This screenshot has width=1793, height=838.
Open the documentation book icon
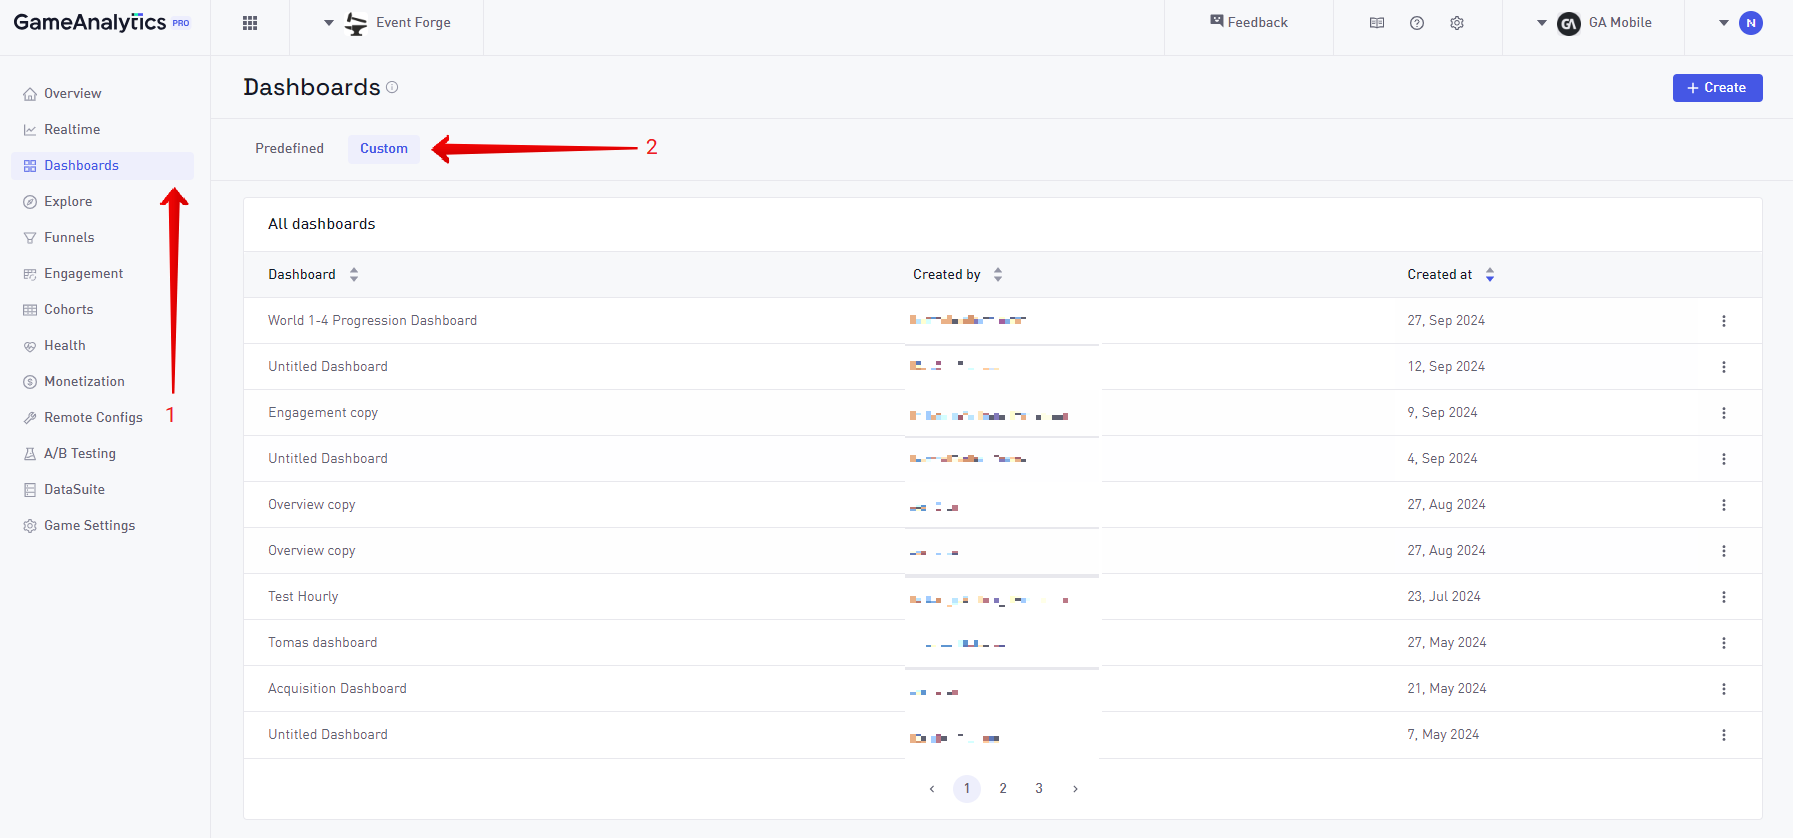(x=1377, y=23)
